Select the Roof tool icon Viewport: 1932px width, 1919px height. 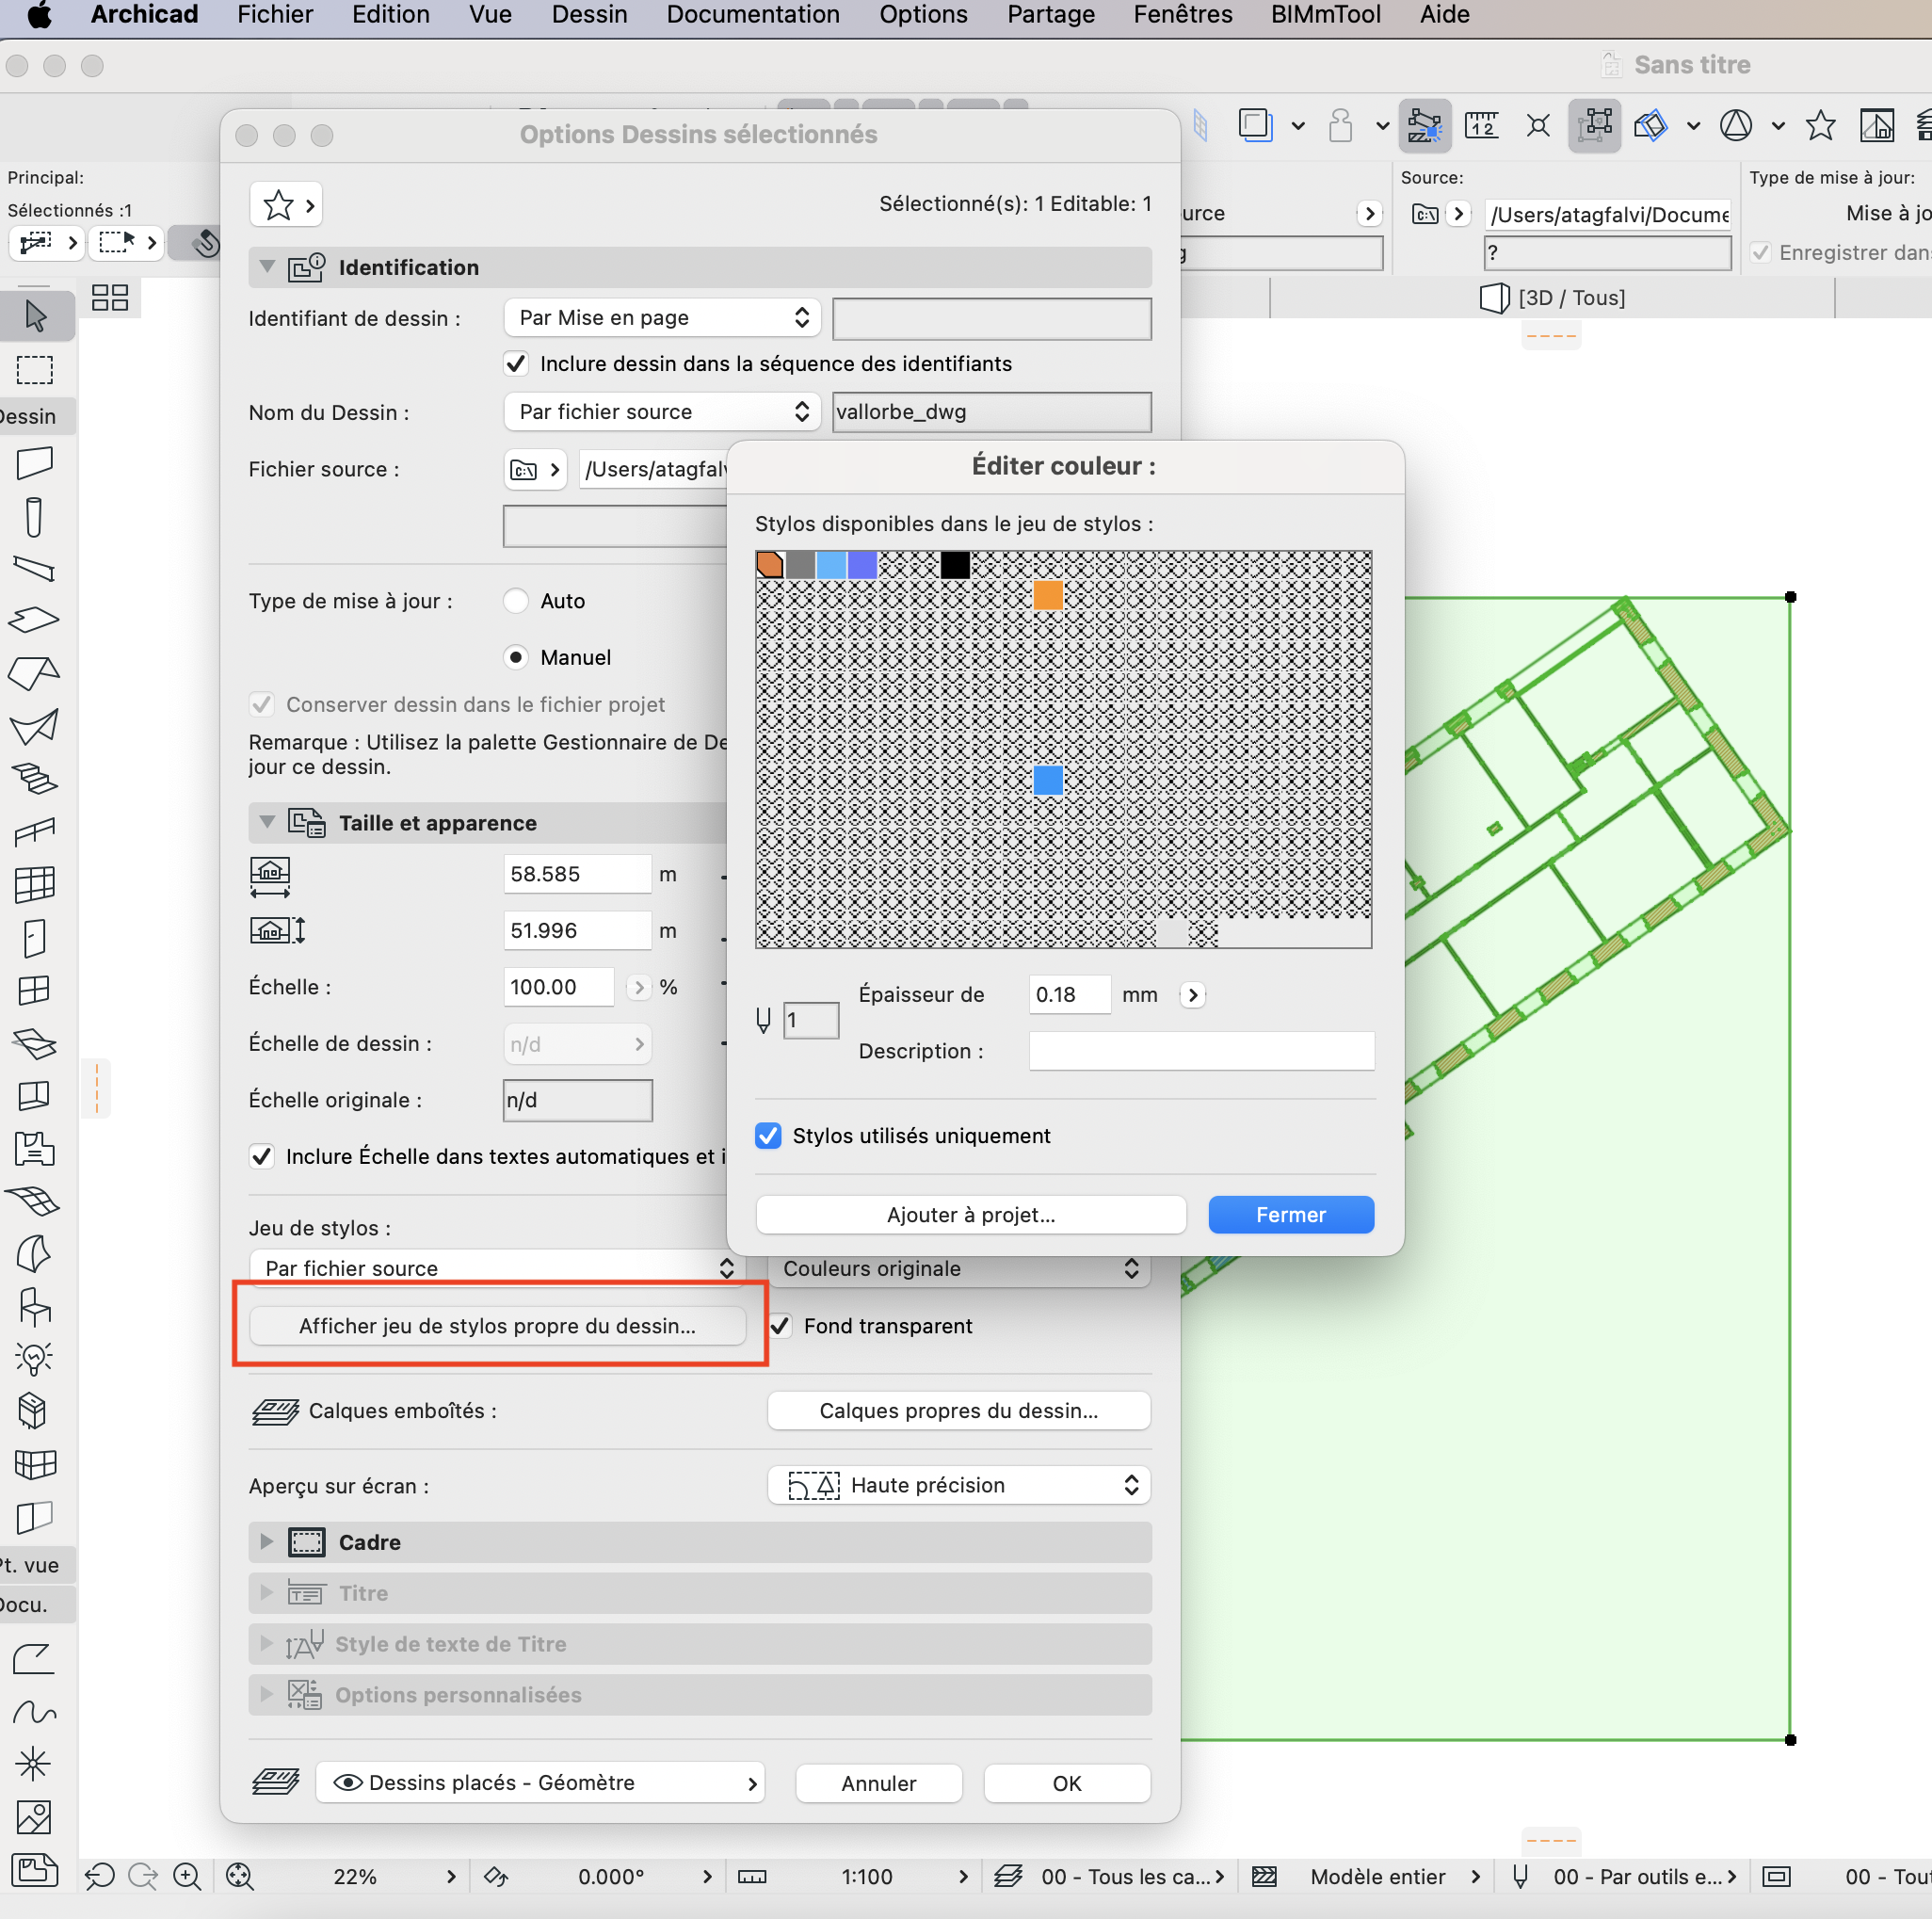pyautogui.click(x=35, y=673)
